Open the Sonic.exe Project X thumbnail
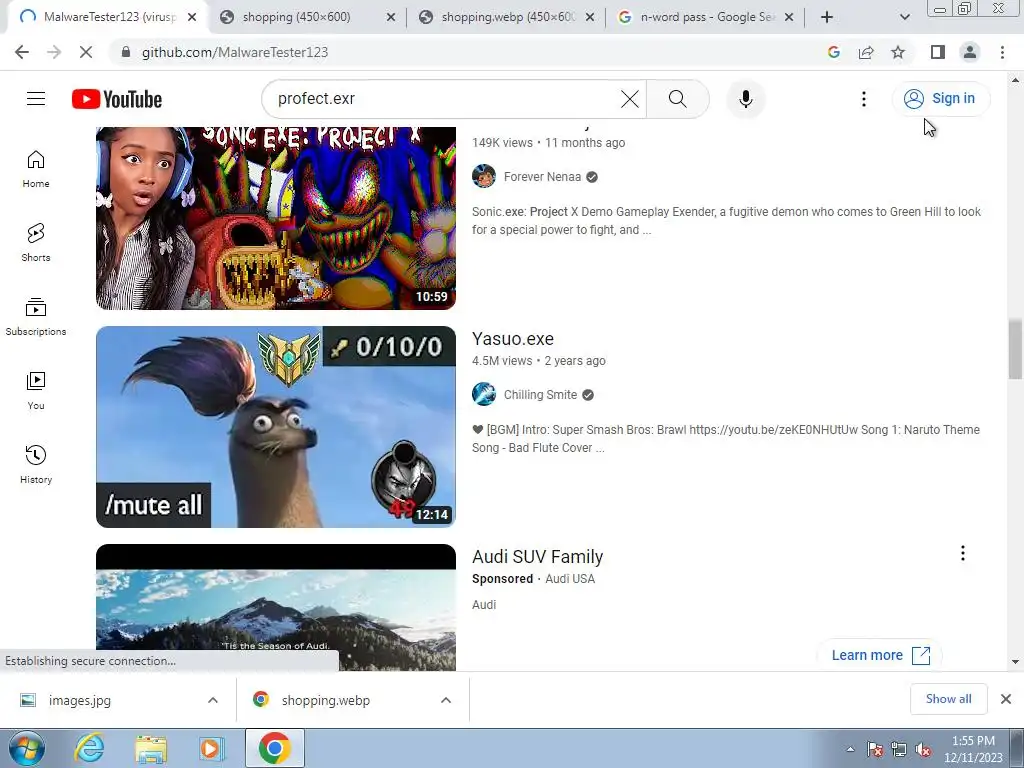 click(276, 218)
